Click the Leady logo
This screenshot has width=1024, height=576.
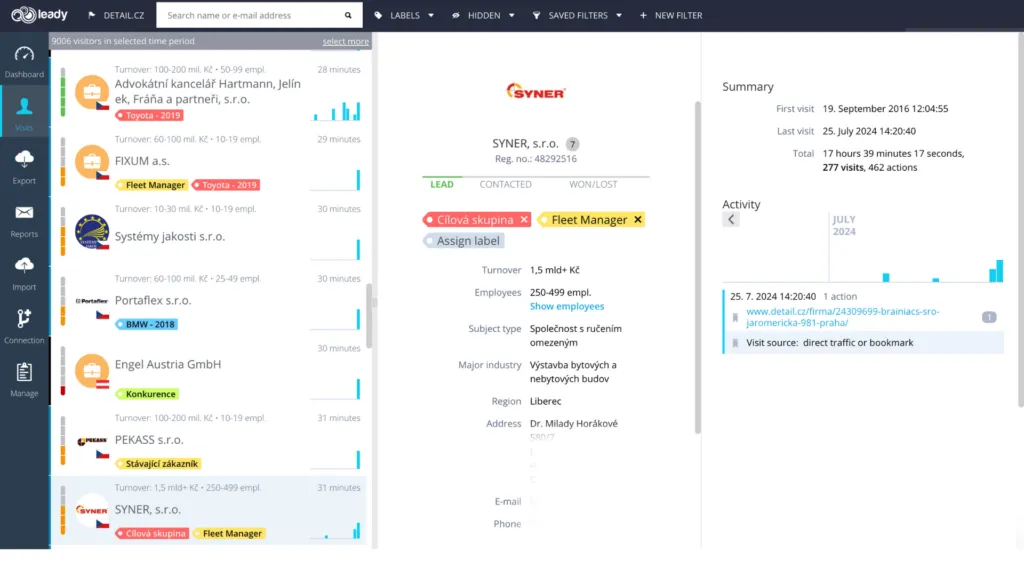point(39,14)
